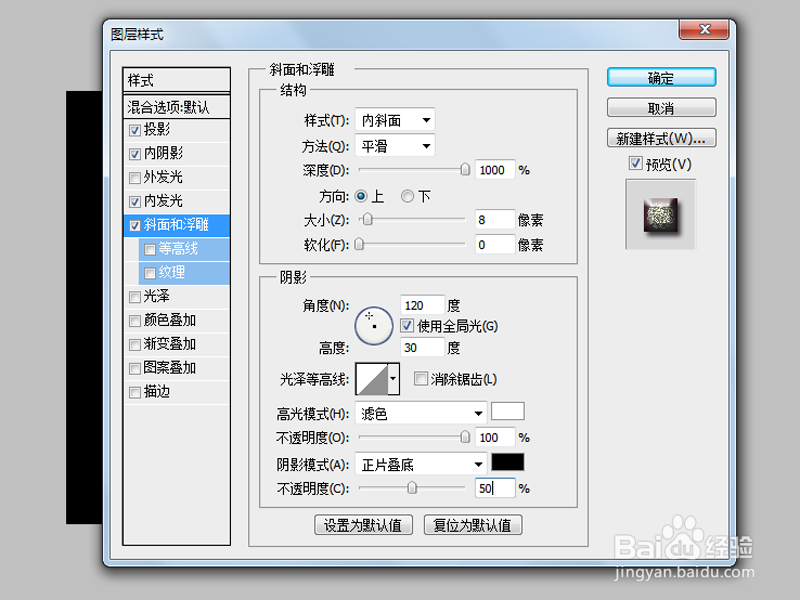Click the style preview thumbnail
800x600 pixels.
pyautogui.click(x=661, y=215)
